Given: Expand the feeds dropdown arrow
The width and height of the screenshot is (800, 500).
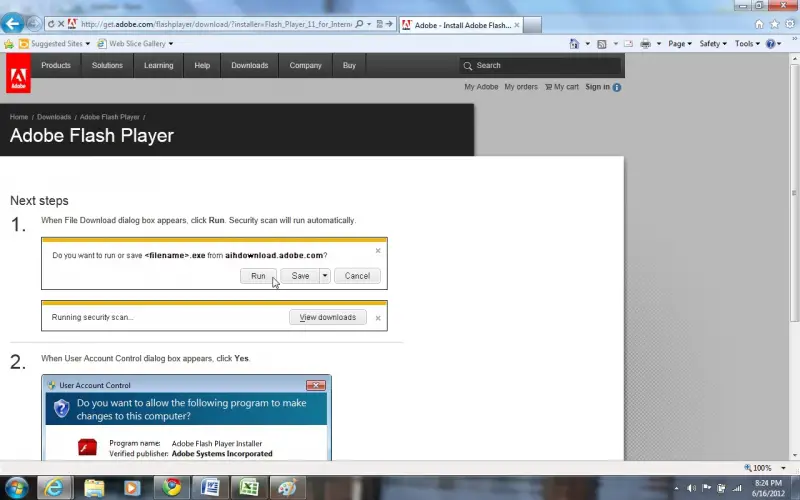Looking at the screenshot, I should [x=615, y=44].
